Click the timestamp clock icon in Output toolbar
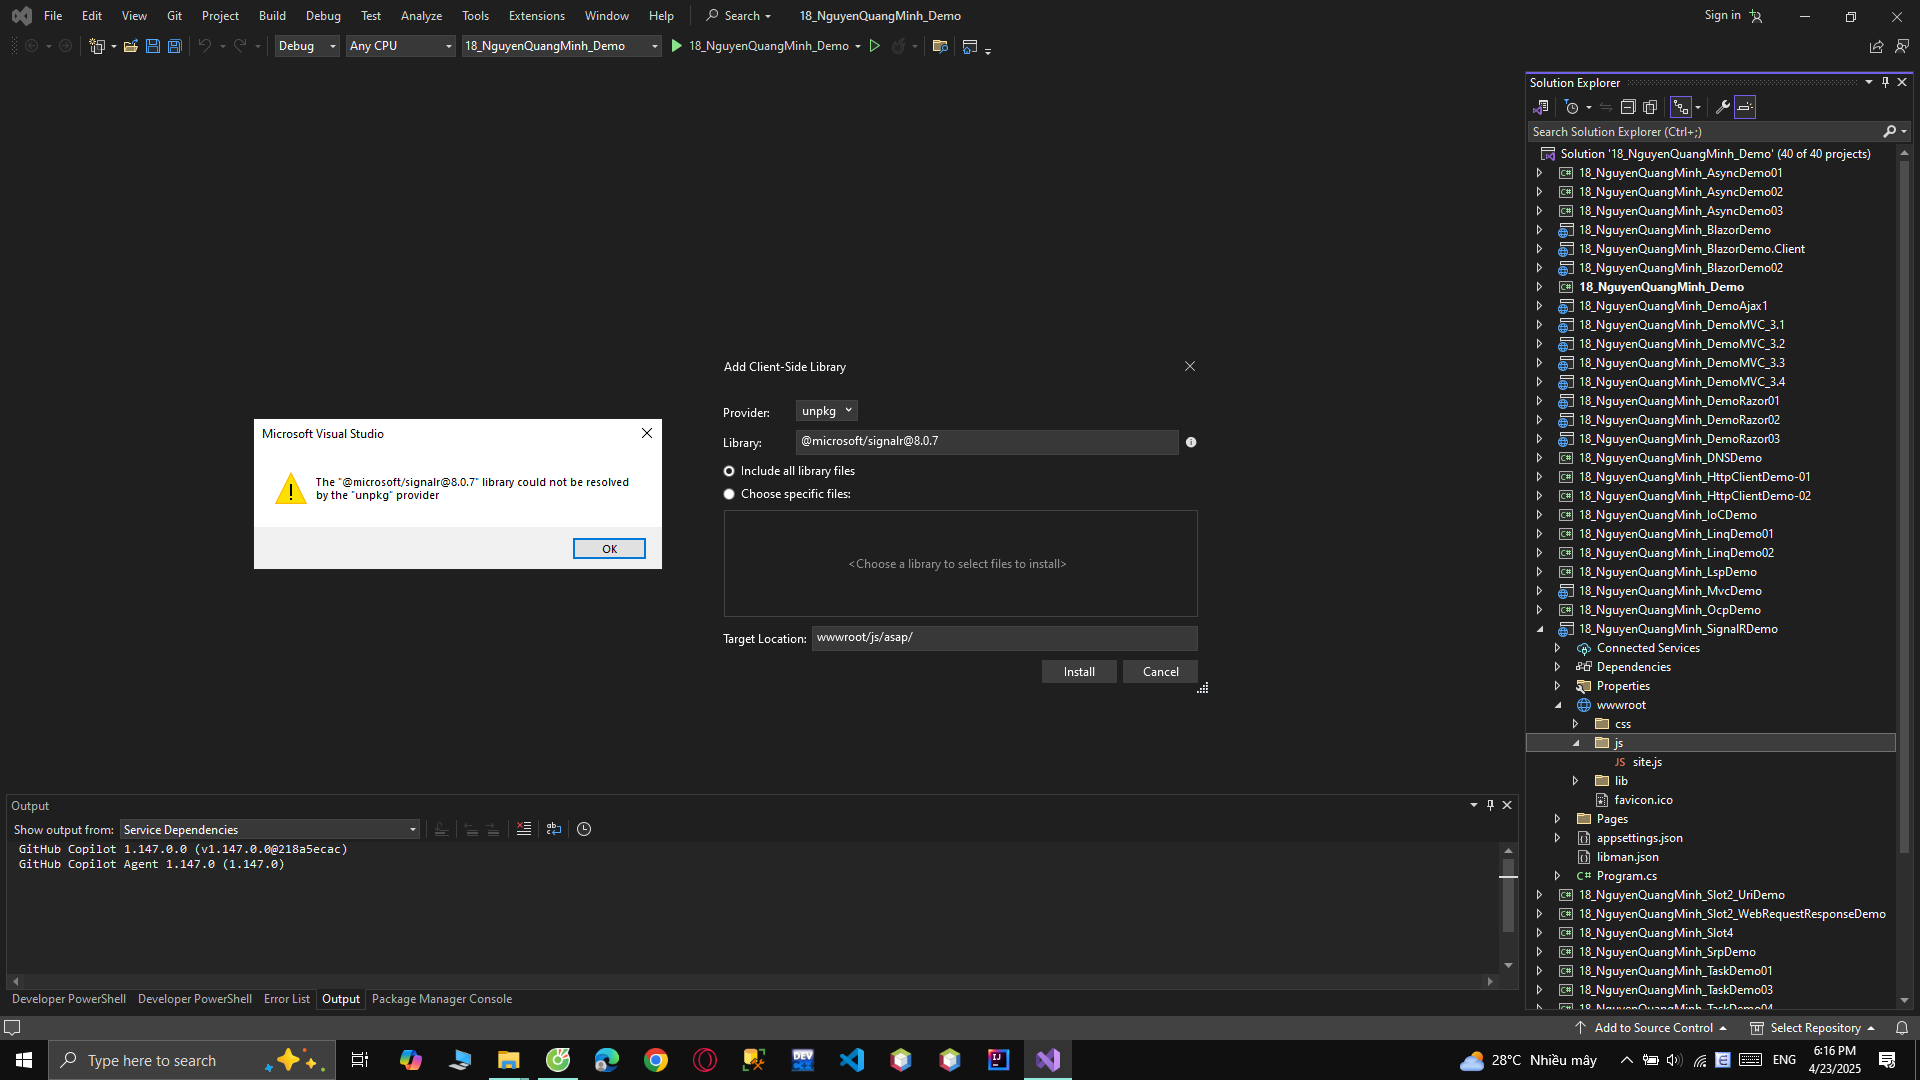1920x1080 pixels. [584, 829]
